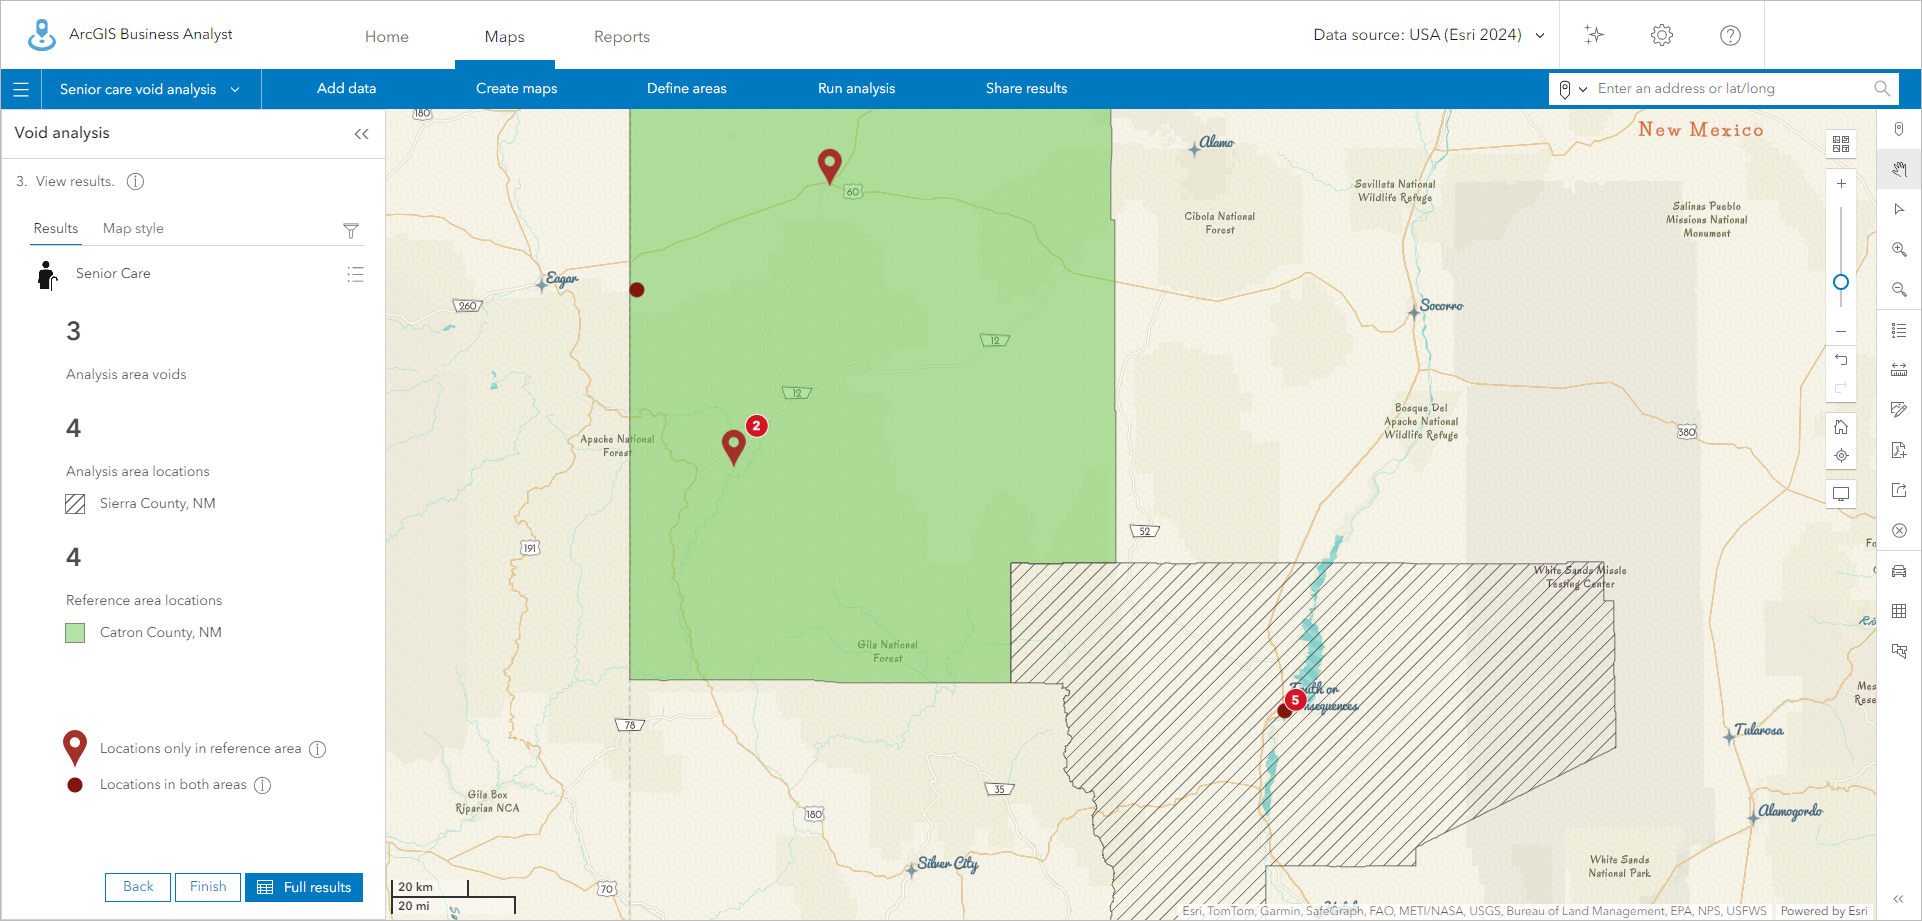Screen dimensions: 1922x921
Task: Expand the right tools sidebar
Action: [x=1899, y=899]
